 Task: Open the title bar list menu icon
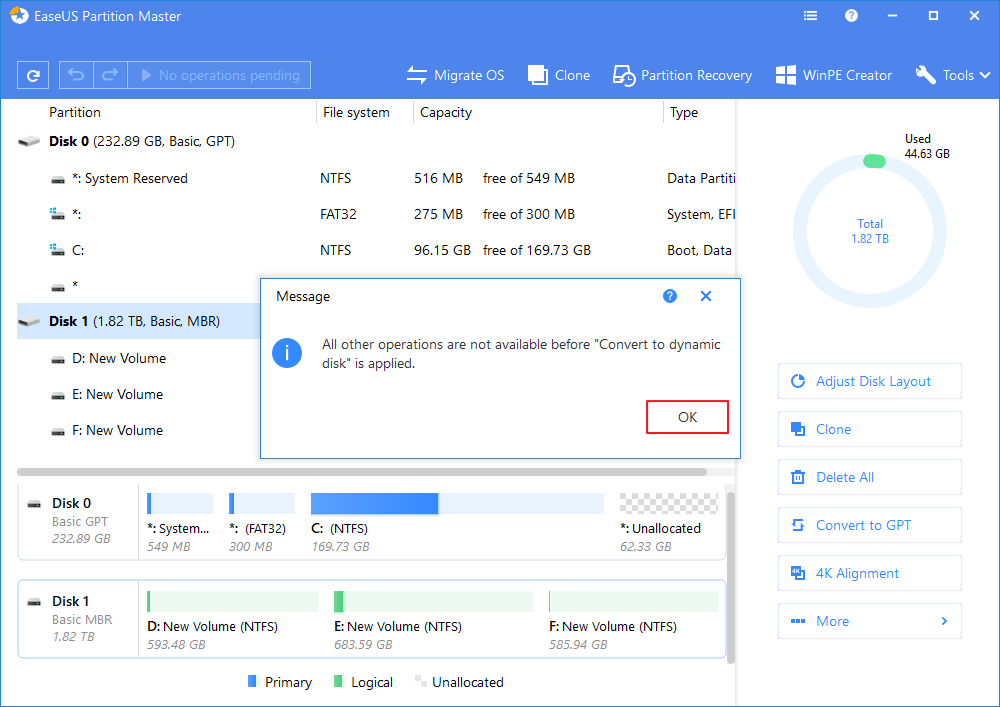811,16
